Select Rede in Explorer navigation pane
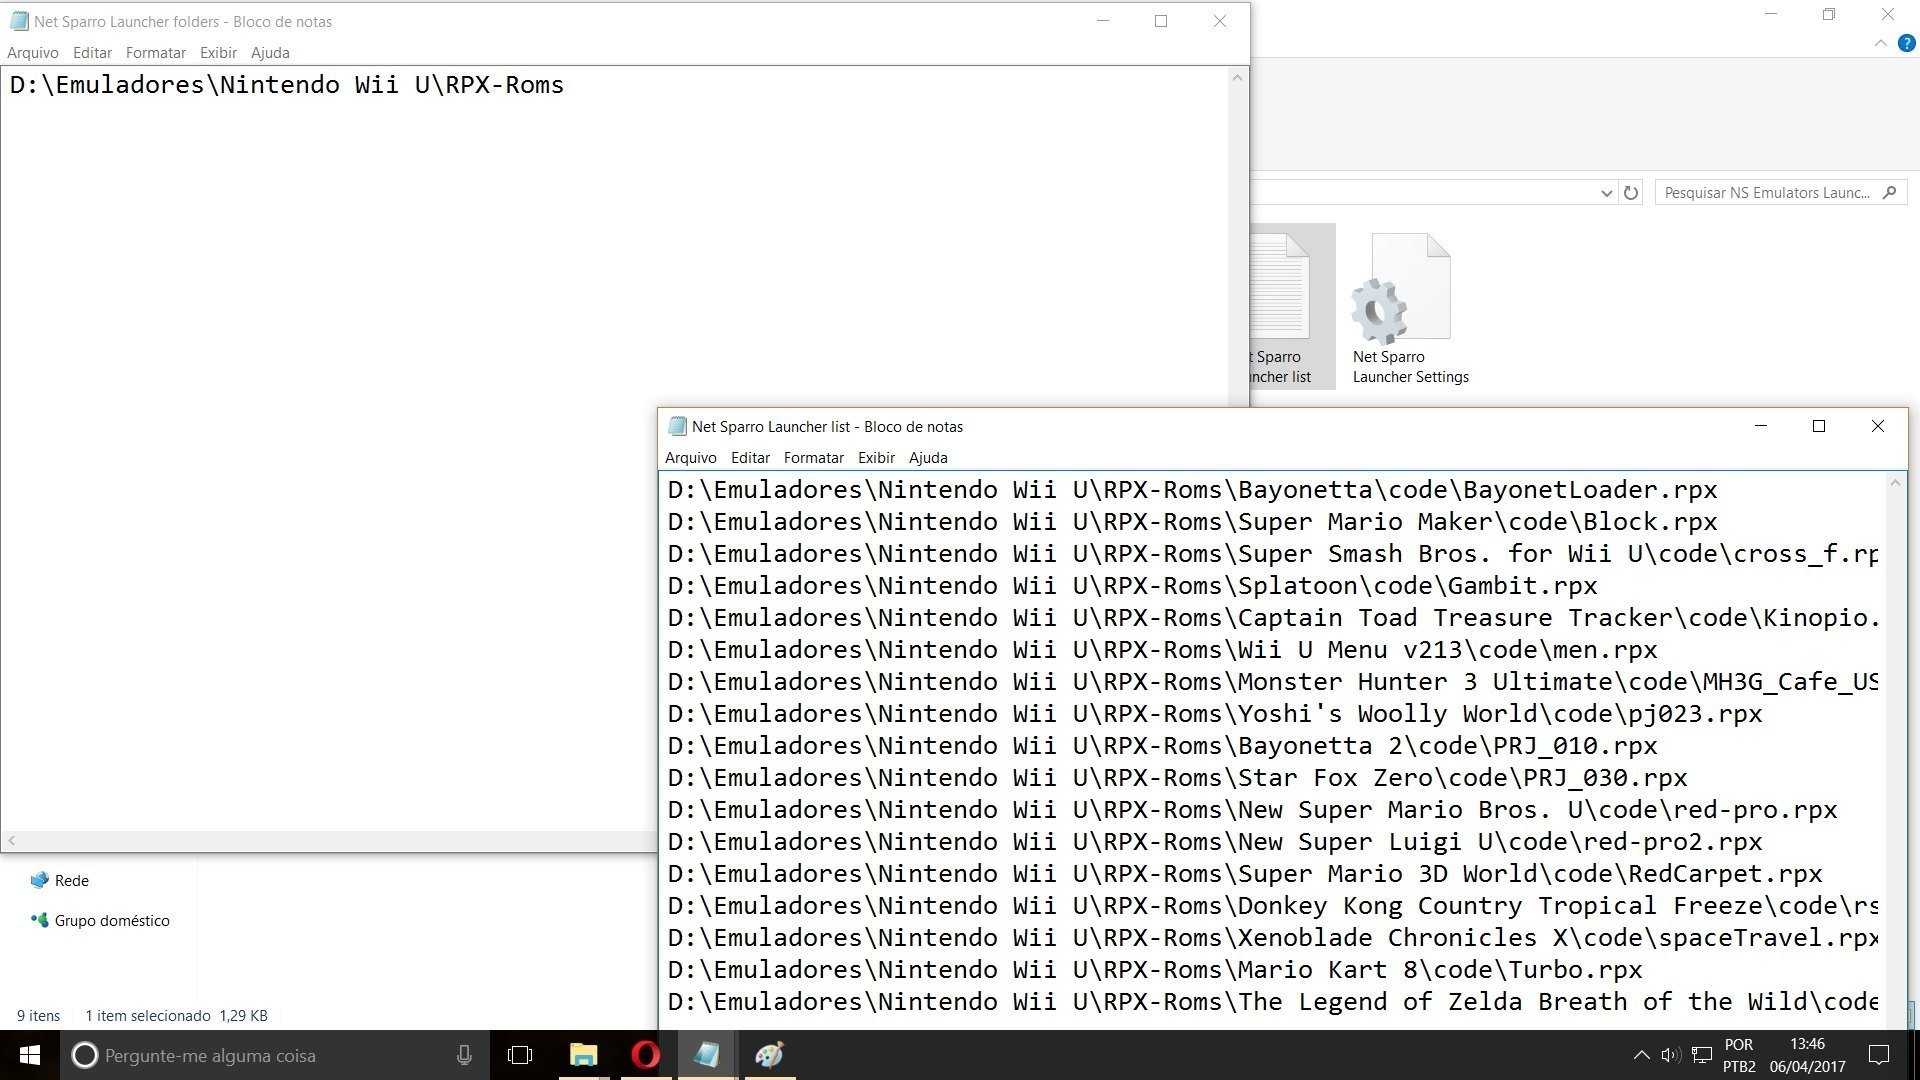This screenshot has height=1080, width=1920. (60, 881)
